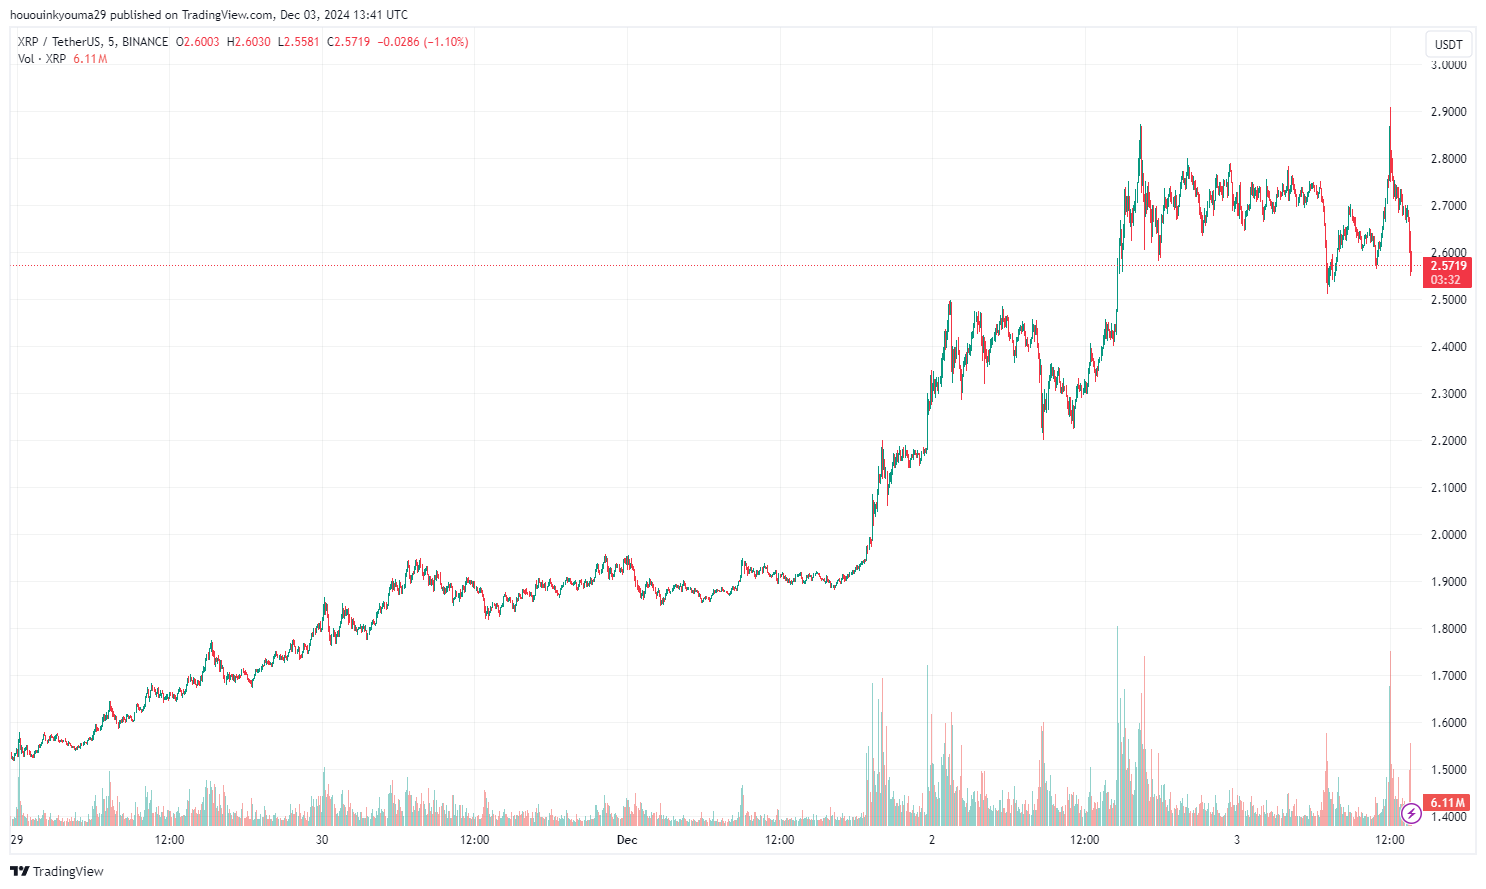Click the countdown timer 03:32 label
This screenshot has height=889, width=1486.
1446,280
